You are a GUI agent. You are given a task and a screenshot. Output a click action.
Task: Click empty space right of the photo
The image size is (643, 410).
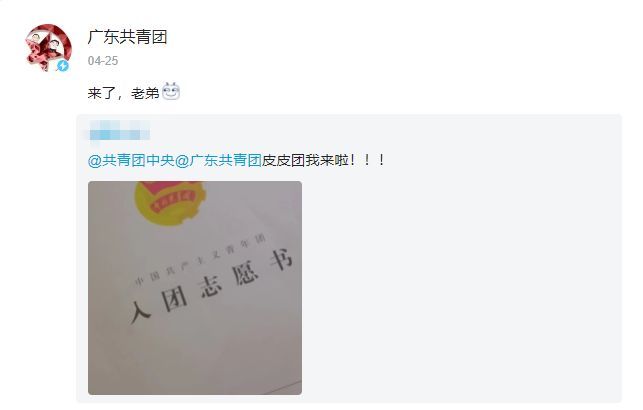459,287
